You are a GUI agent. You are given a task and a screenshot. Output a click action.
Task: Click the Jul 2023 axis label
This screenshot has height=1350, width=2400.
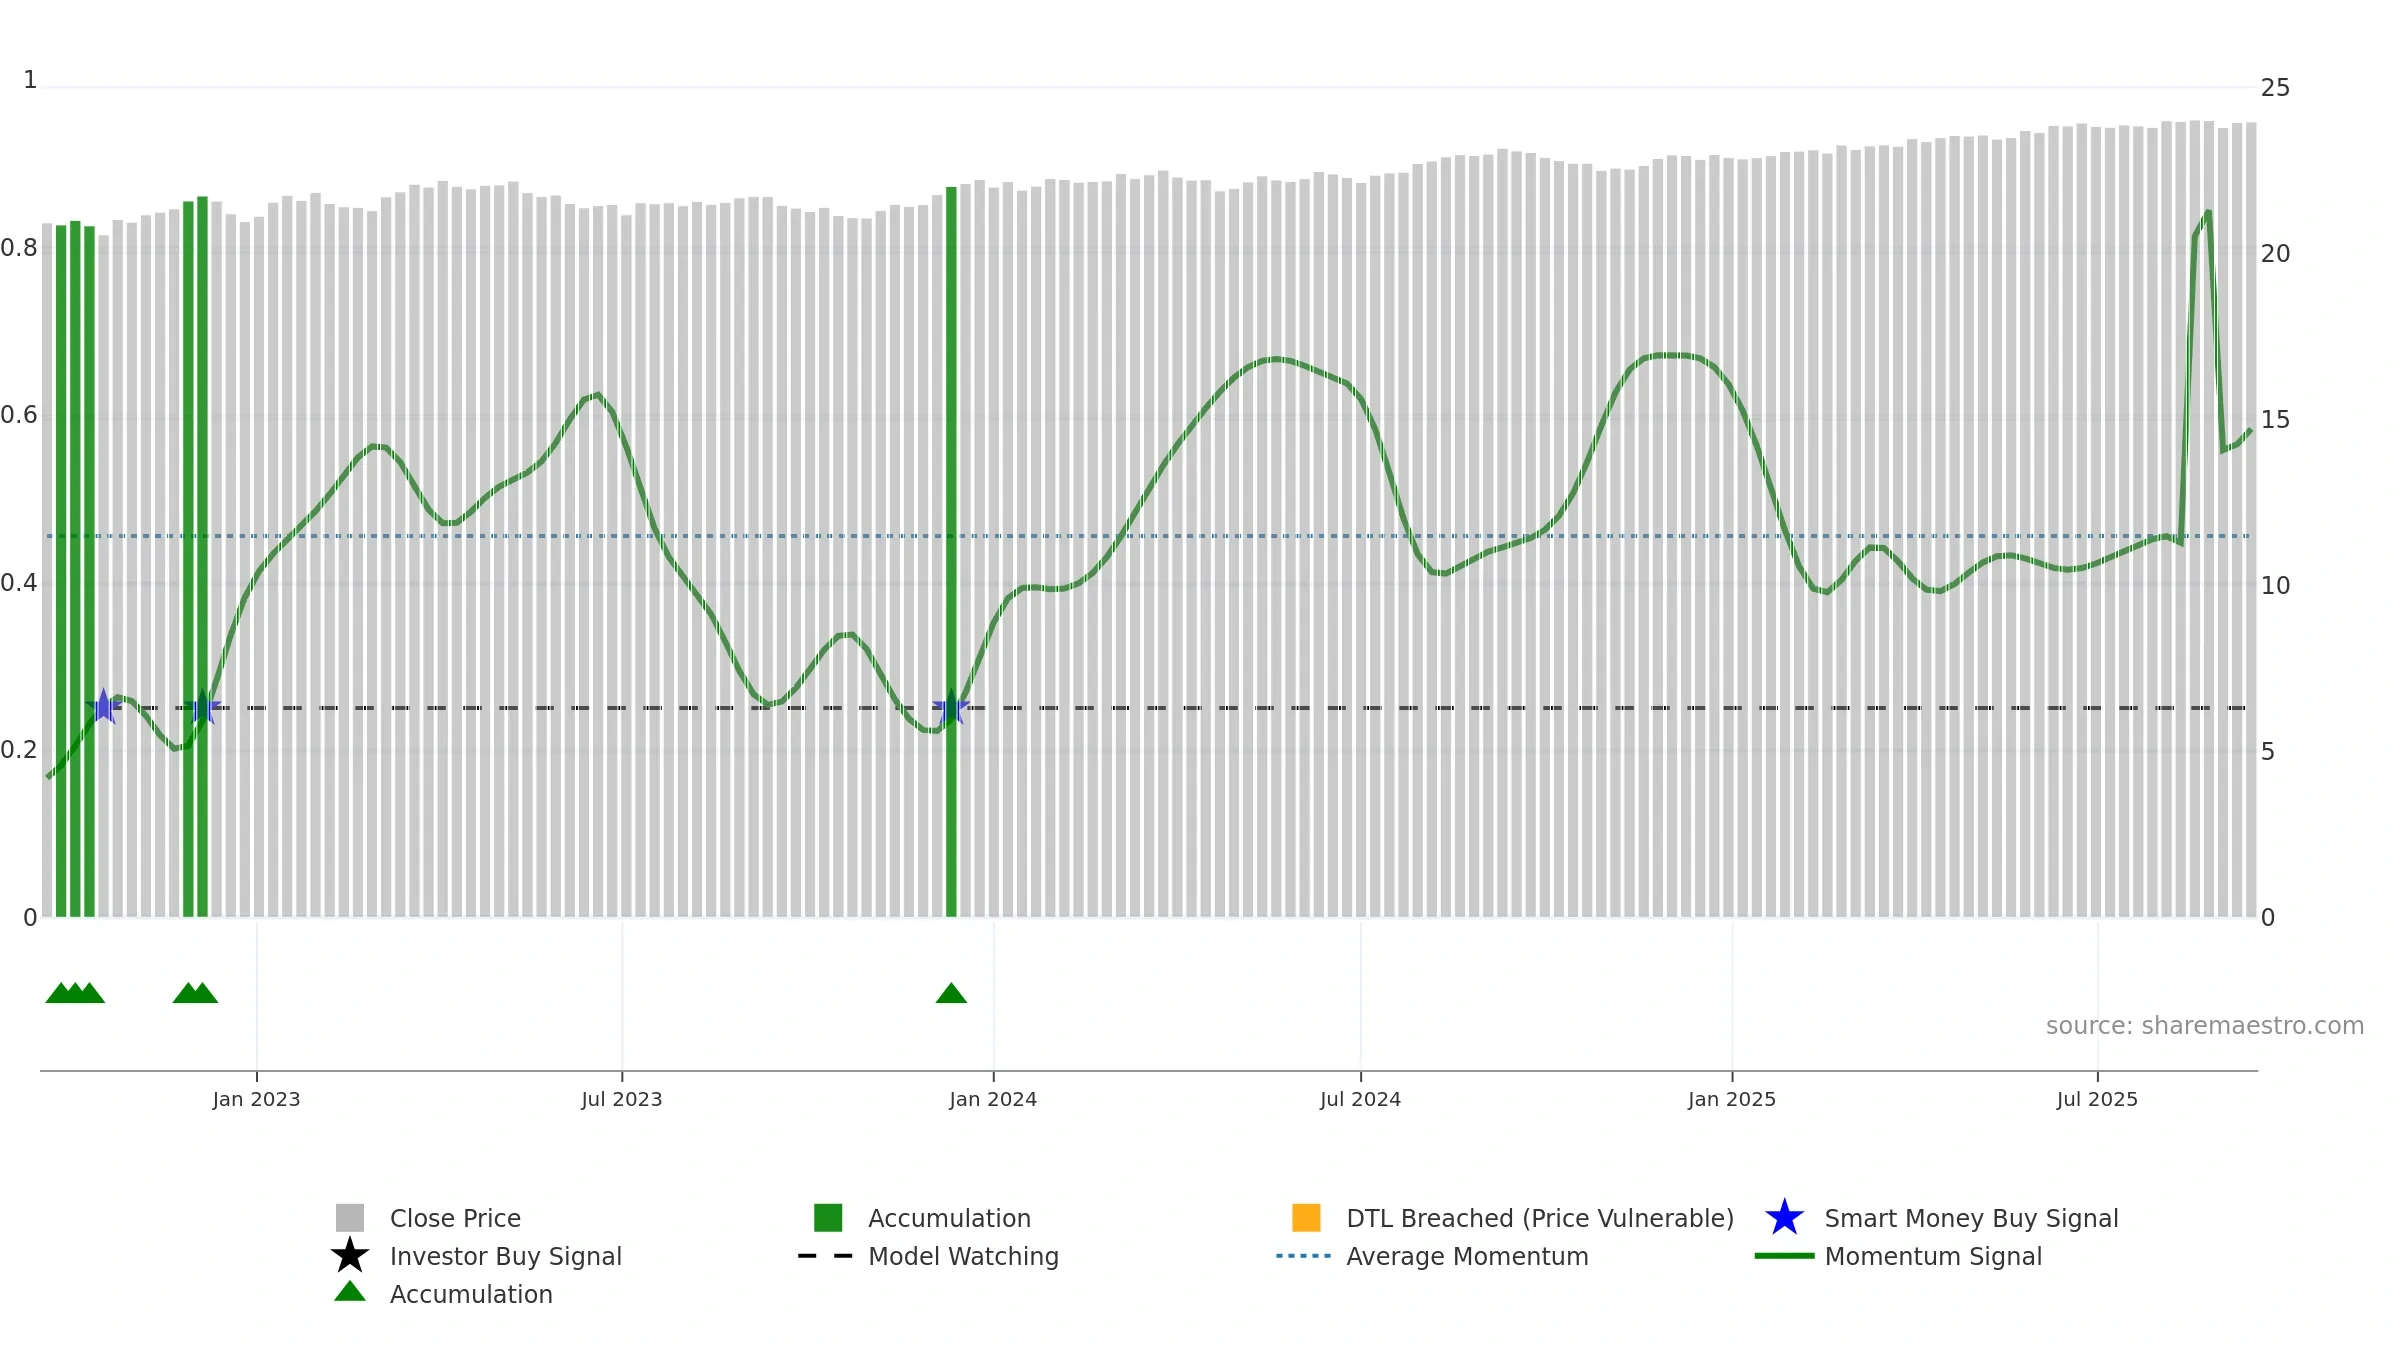click(622, 1100)
